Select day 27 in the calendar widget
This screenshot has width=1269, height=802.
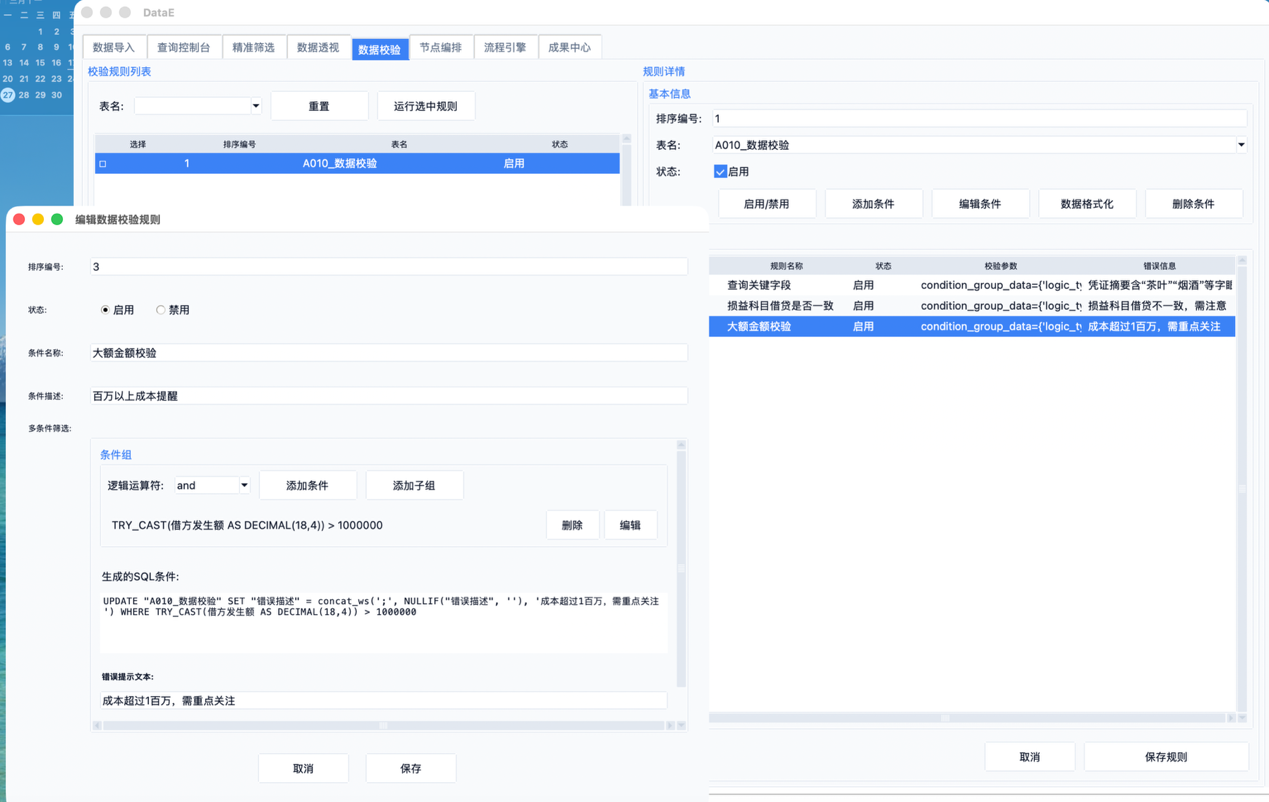click(x=7, y=95)
